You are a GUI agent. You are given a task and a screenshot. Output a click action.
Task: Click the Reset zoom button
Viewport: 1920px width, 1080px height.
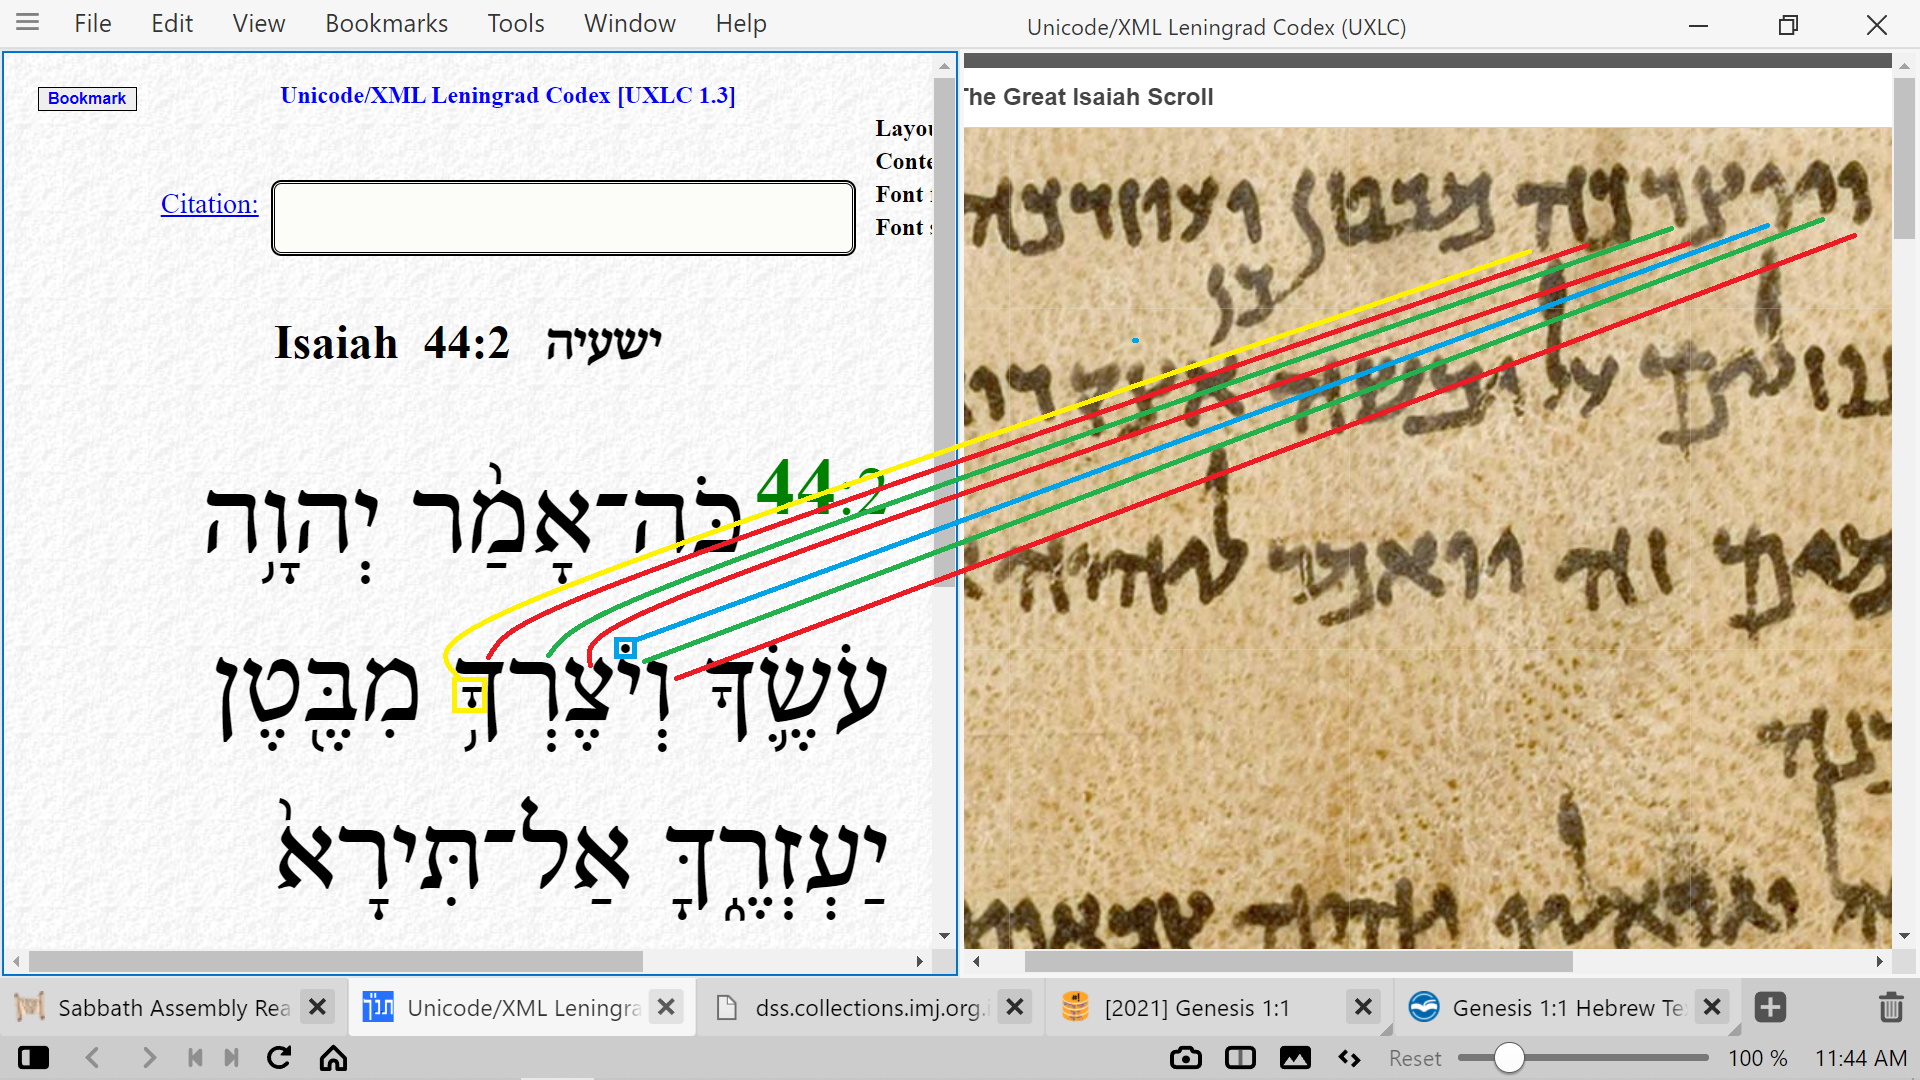click(1414, 1058)
